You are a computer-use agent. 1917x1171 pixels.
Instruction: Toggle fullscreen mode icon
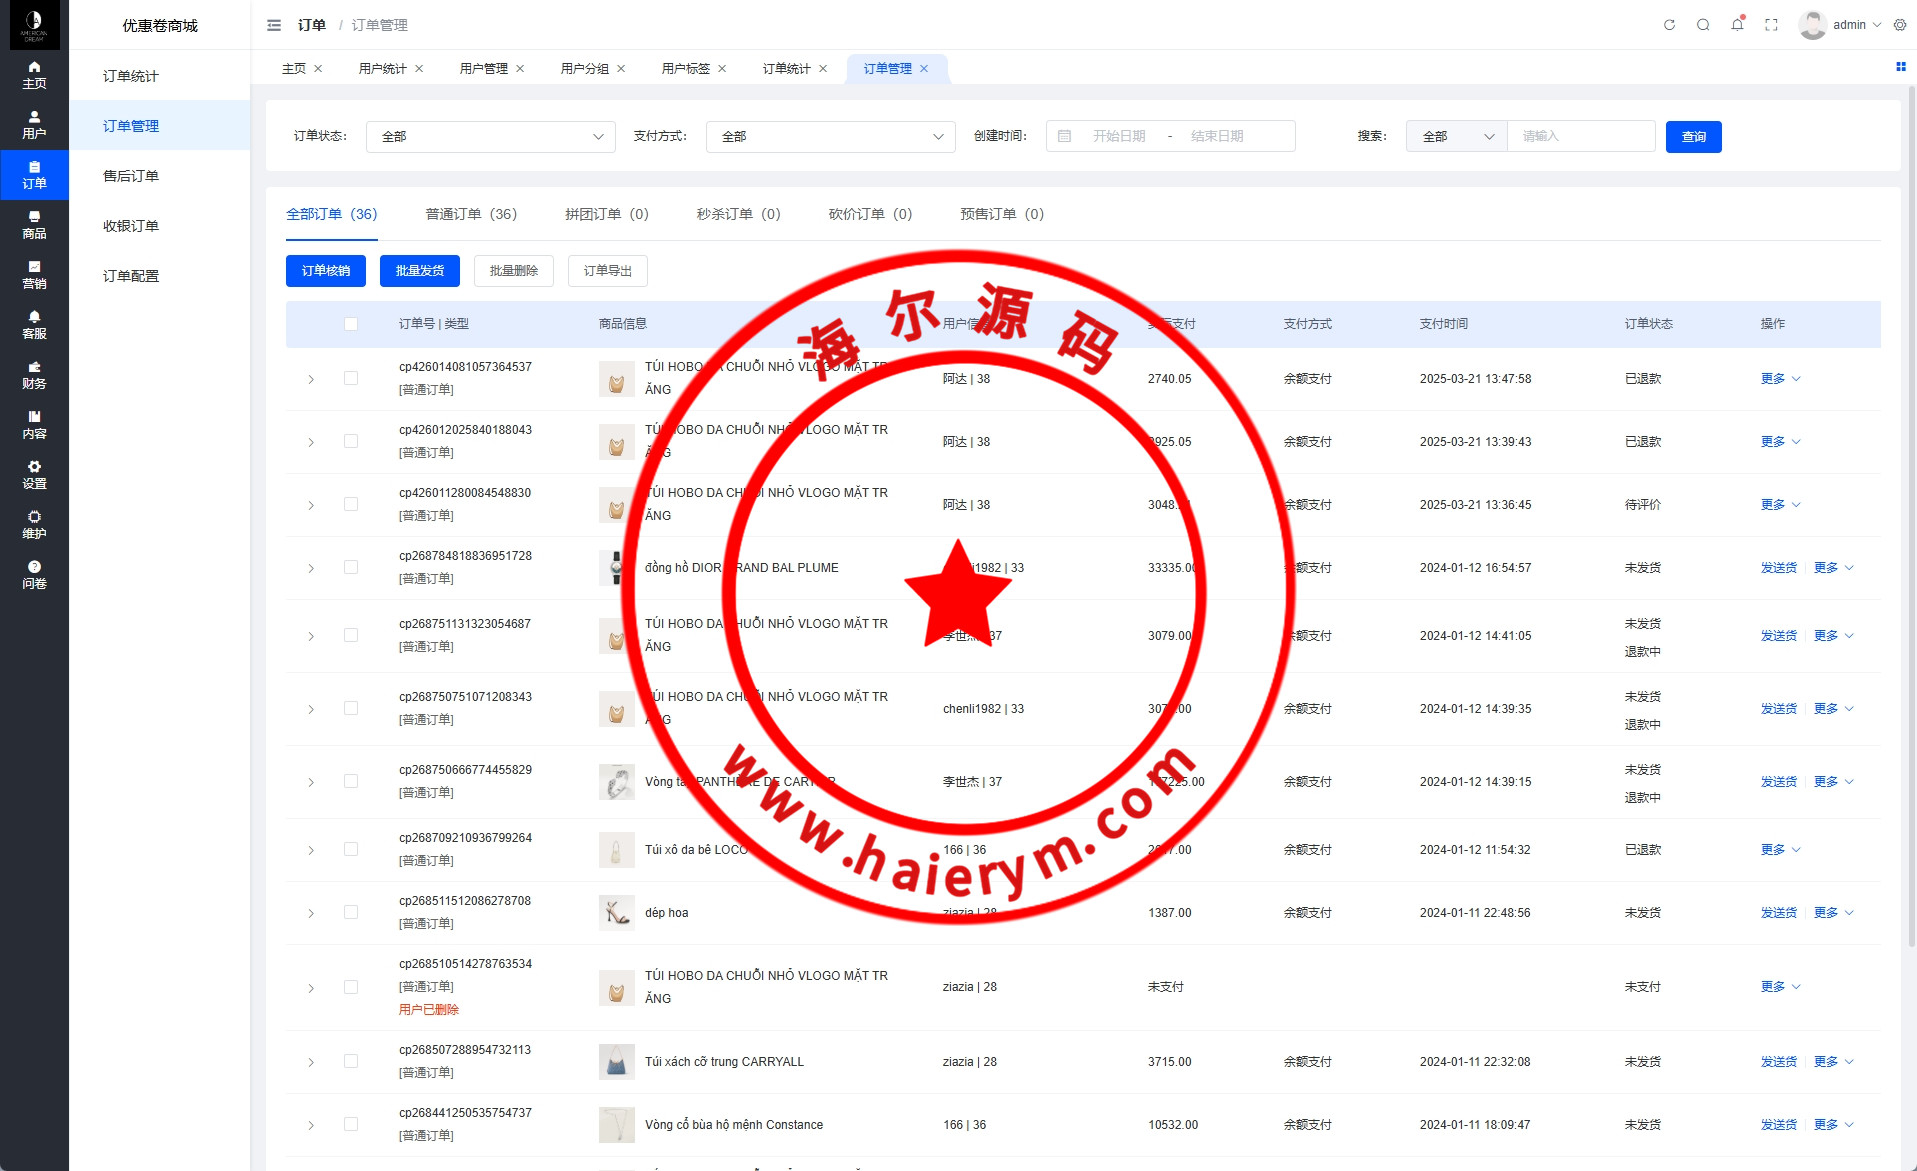coord(1771,25)
